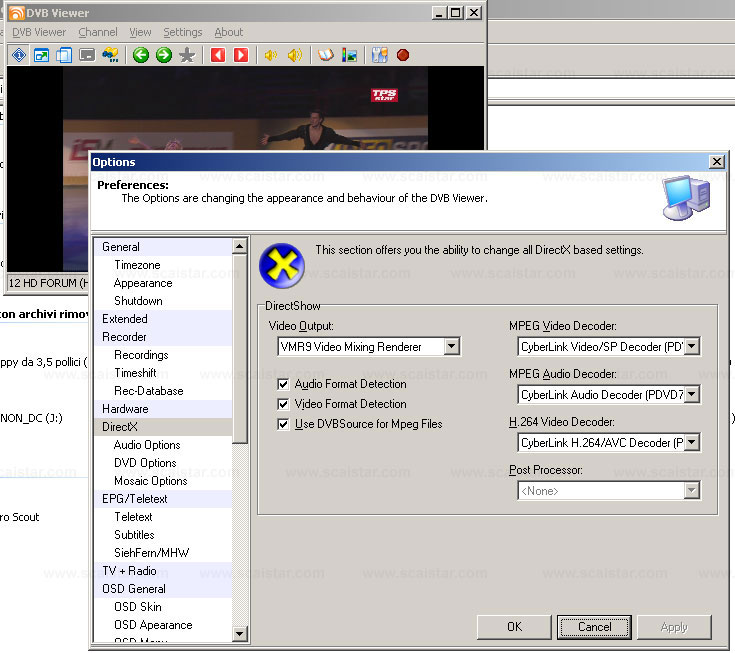Open the MPEG Audio Decoder dropdown
Screen dimensions: 735x653
pyautogui.click(x=692, y=395)
